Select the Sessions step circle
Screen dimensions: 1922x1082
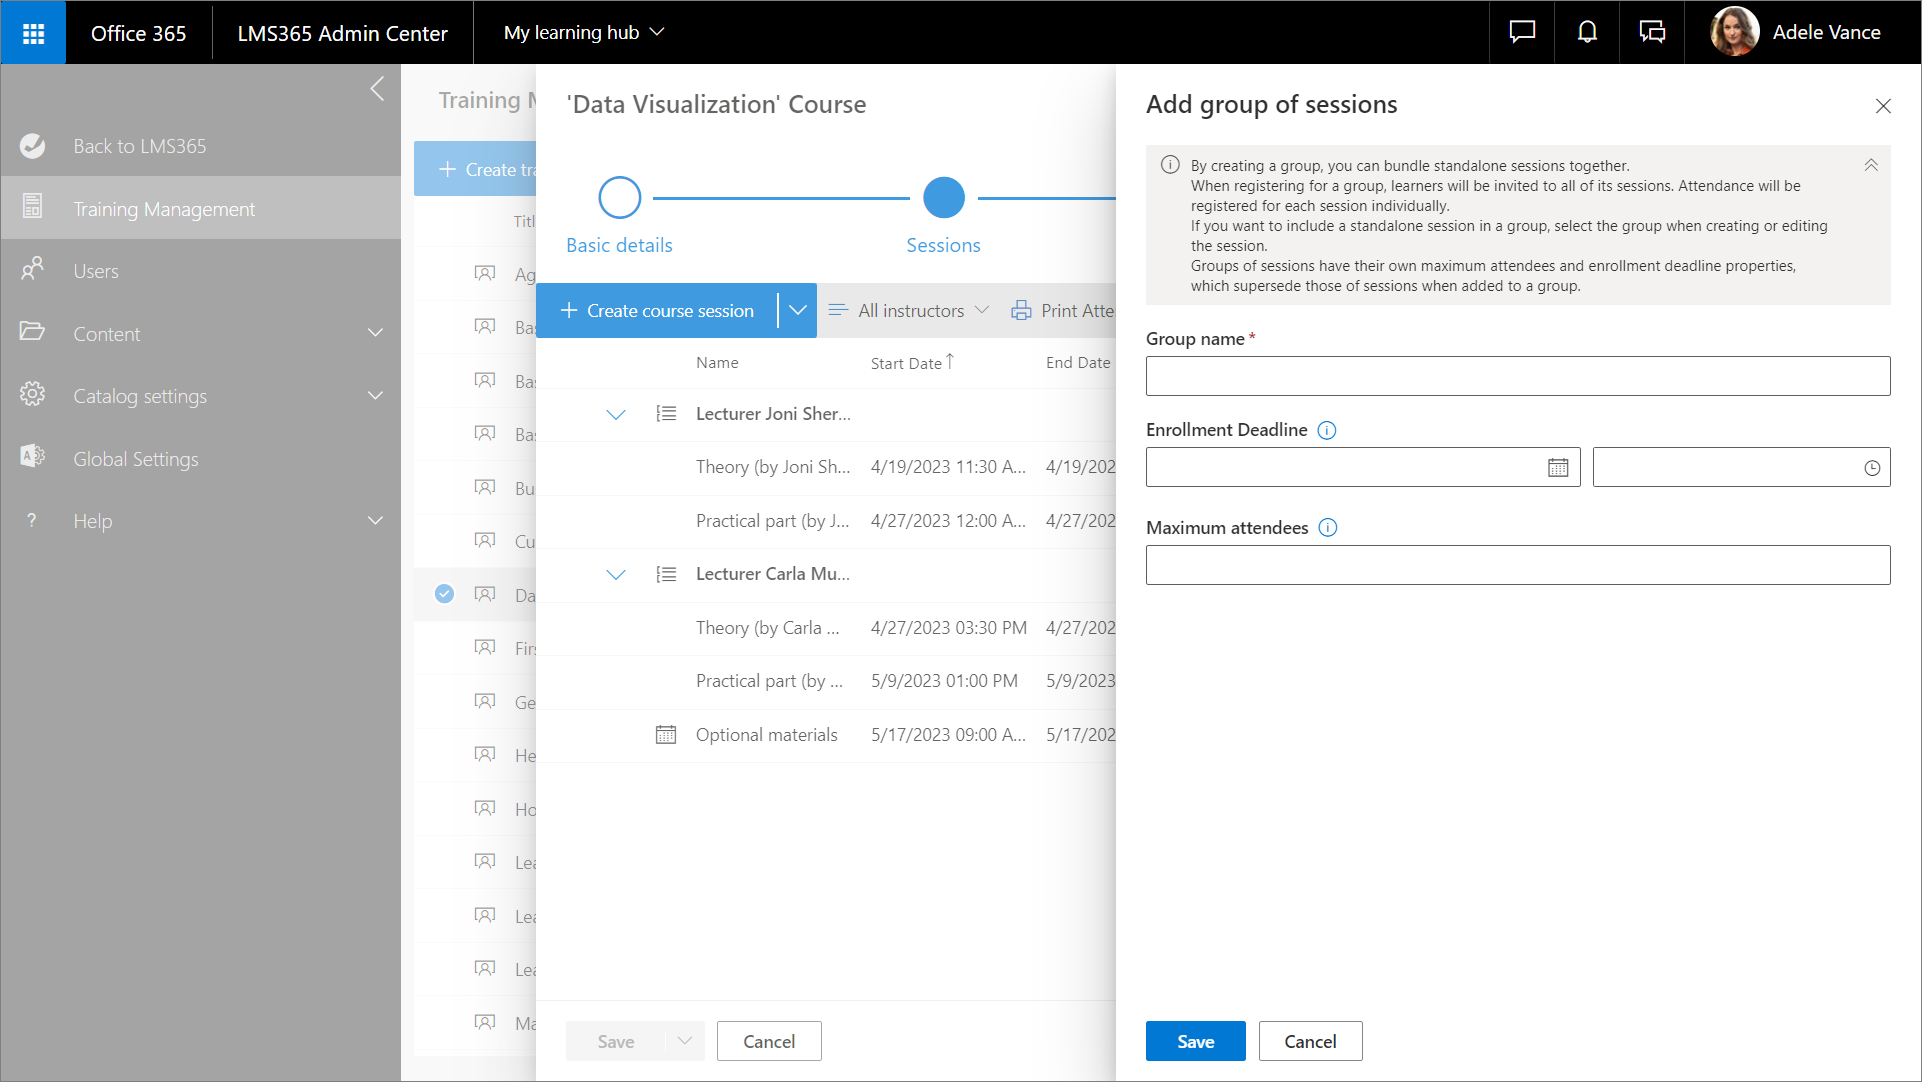click(x=943, y=198)
